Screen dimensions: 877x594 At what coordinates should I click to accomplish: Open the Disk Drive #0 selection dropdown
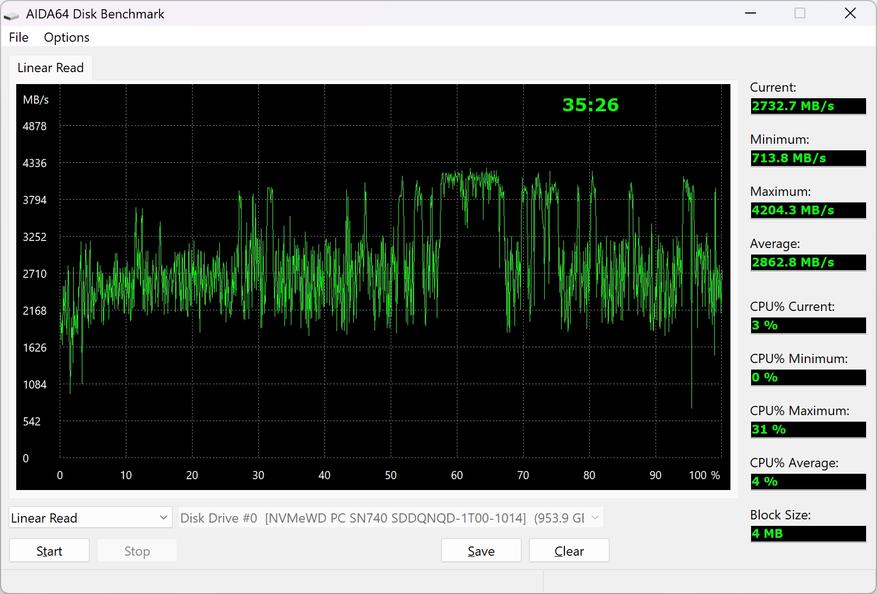(x=390, y=518)
